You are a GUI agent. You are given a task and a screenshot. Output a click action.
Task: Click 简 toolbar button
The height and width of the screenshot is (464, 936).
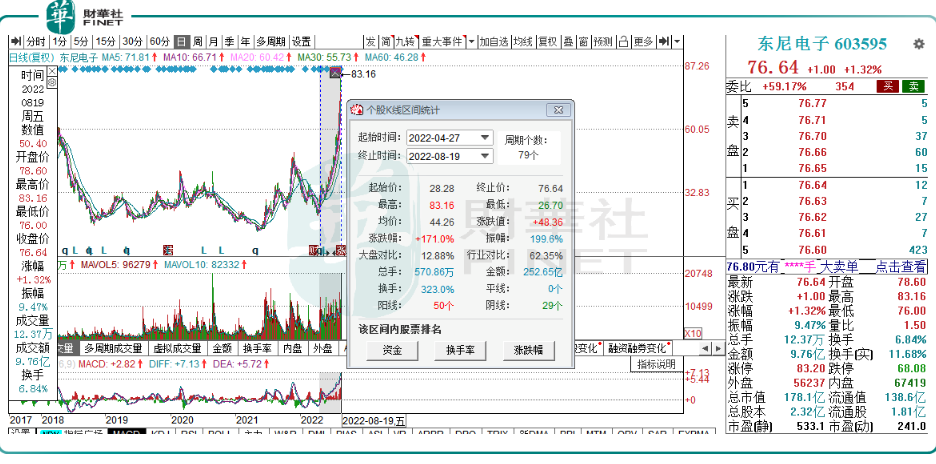coord(387,42)
